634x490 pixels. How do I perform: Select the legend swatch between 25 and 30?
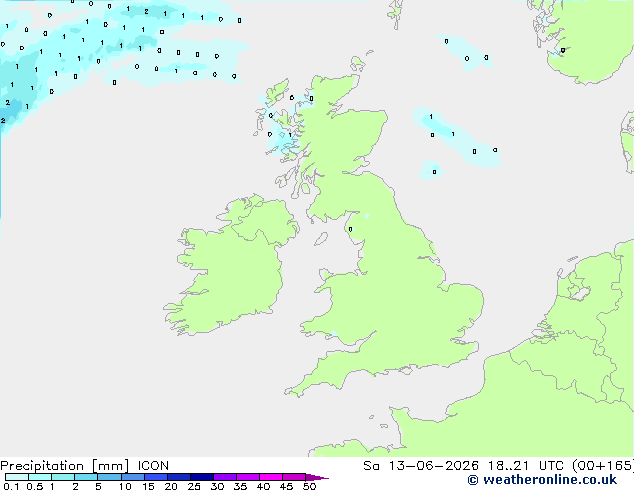click(202, 477)
